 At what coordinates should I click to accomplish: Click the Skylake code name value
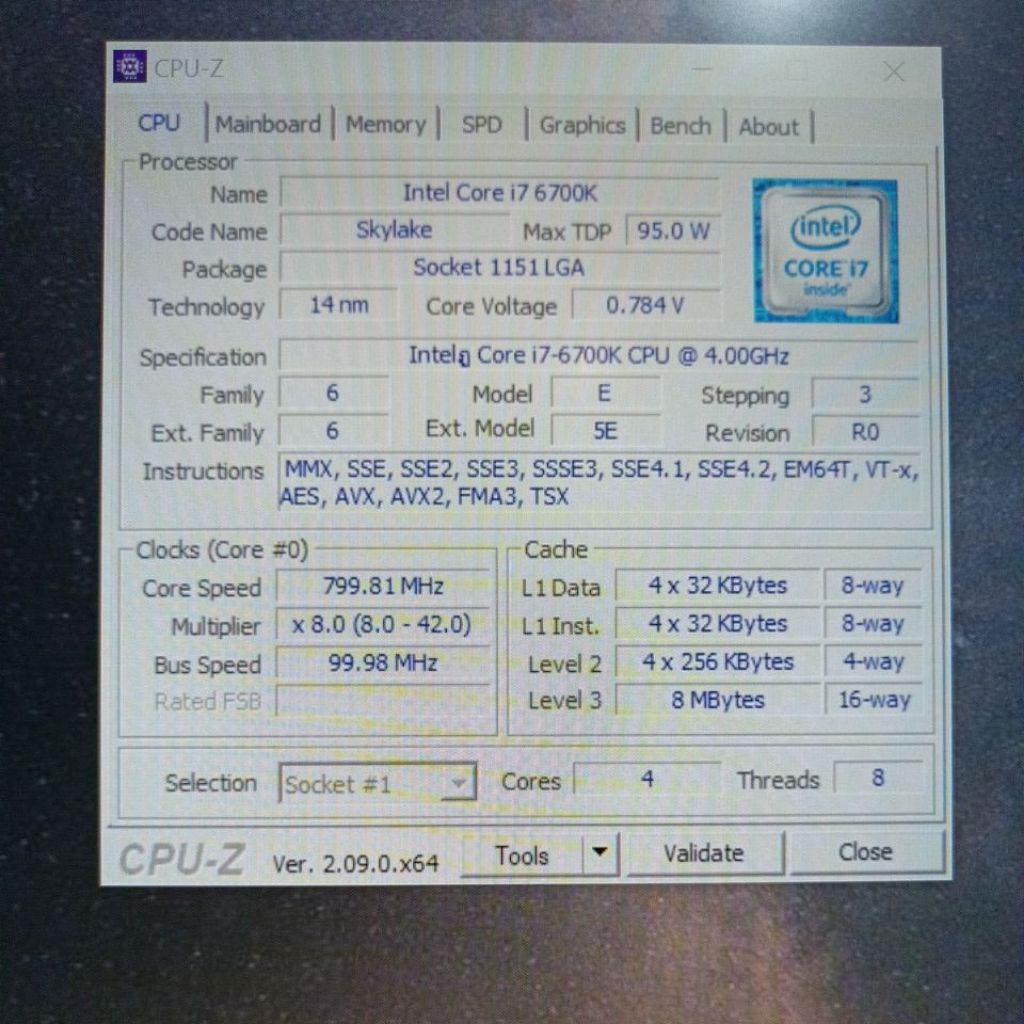click(394, 230)
